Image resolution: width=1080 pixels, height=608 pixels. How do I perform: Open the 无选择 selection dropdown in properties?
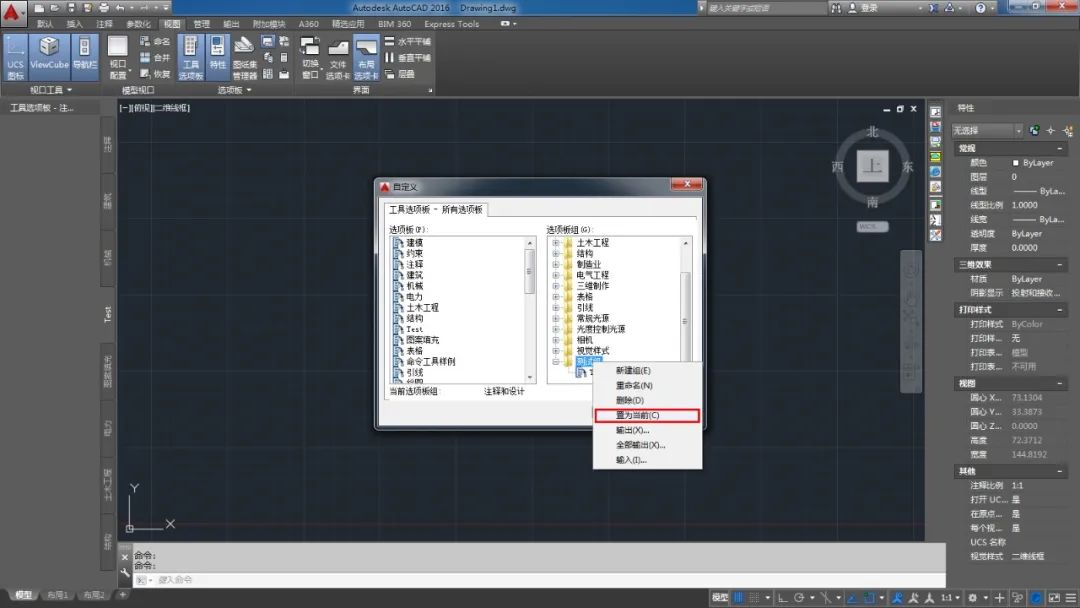[1018, 130]
